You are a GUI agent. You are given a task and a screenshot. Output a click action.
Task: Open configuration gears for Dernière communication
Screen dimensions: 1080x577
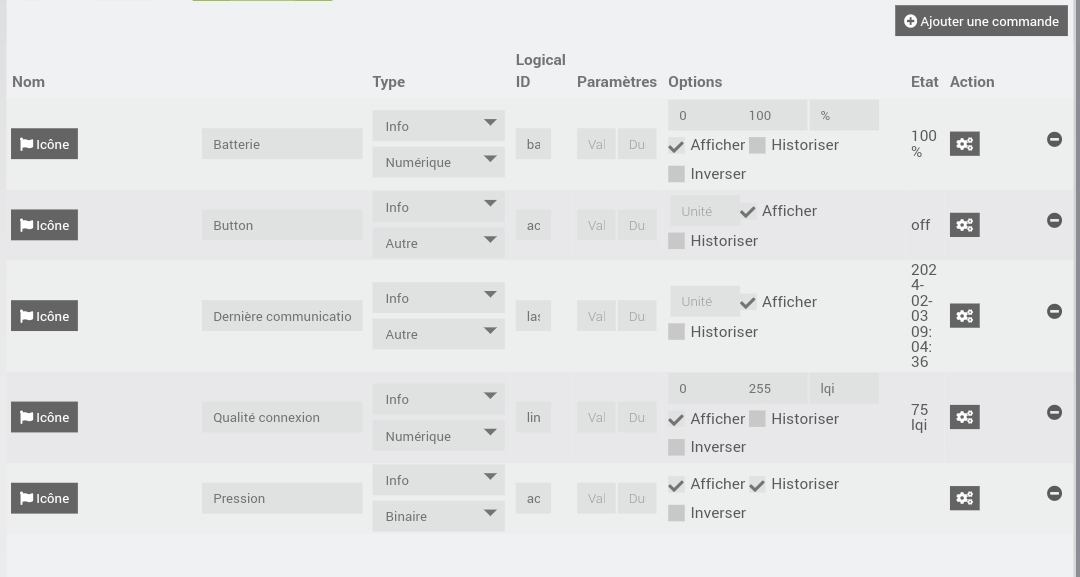point(964,316)
